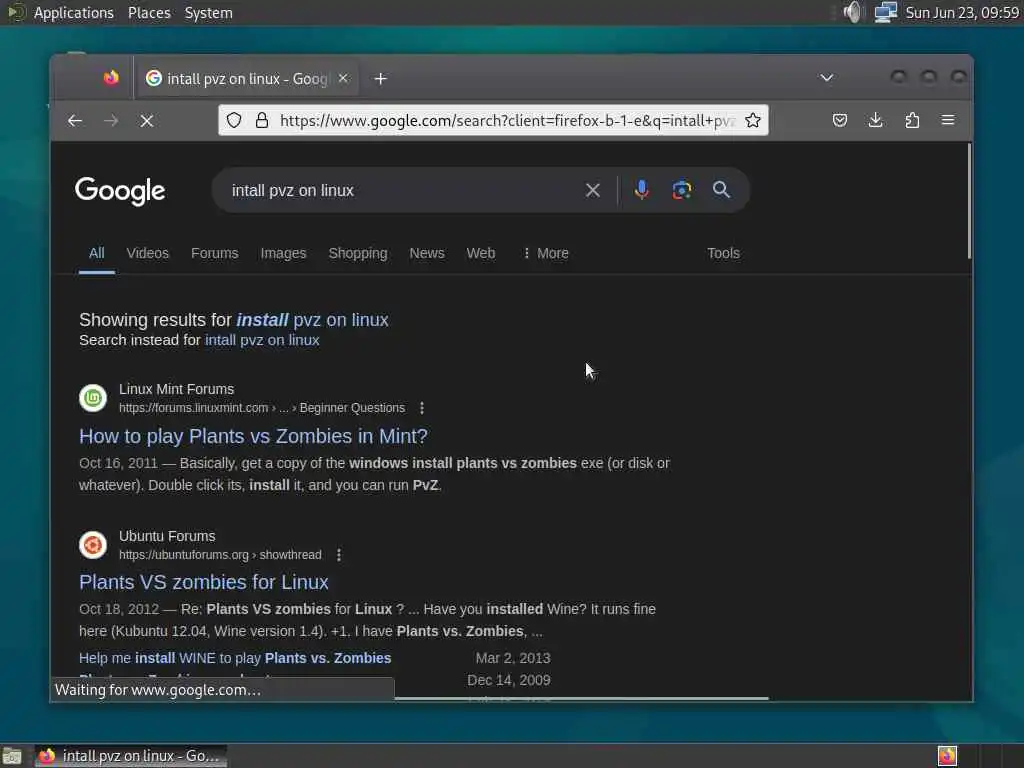The image size is (1024, 768).
Task: Open the Firefox downloads panel
Action: (x=876, y=120)
